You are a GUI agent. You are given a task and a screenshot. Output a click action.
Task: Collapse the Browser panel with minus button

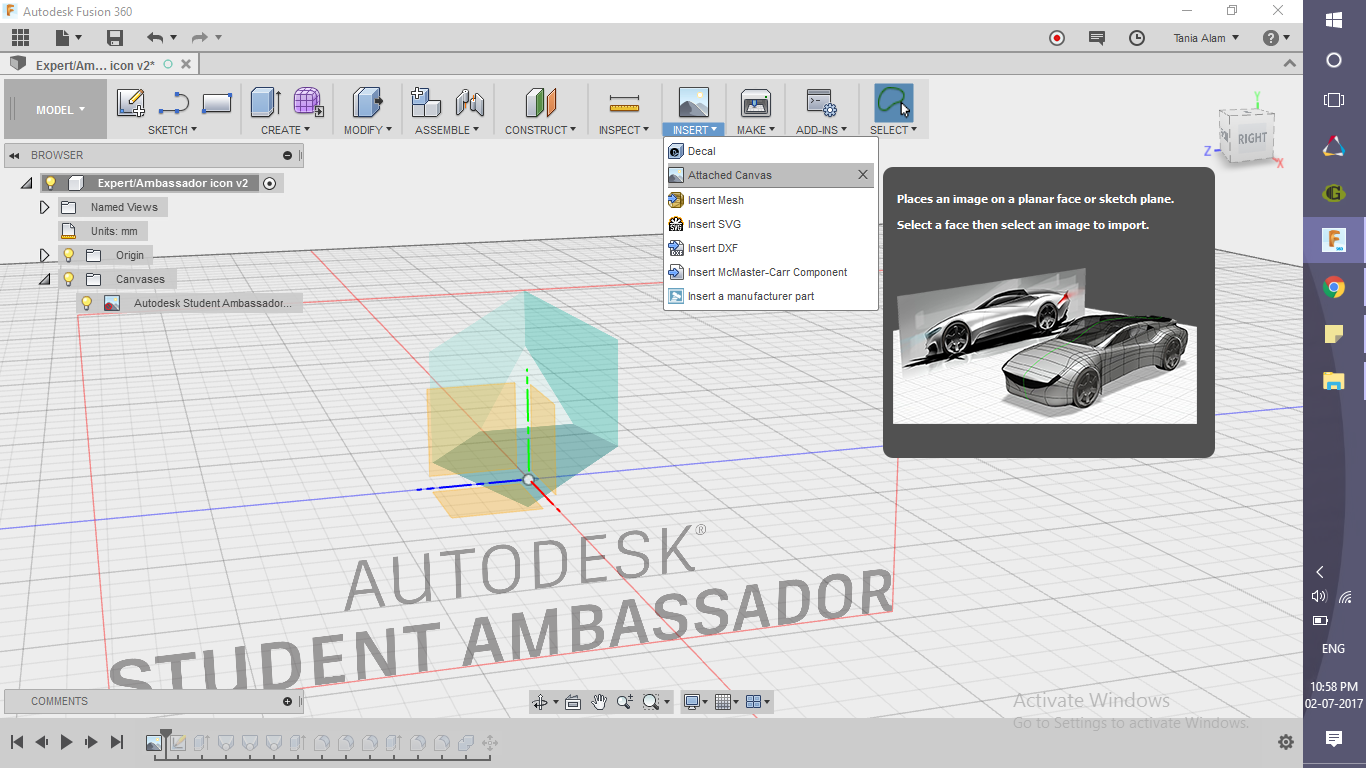[287, 155]
